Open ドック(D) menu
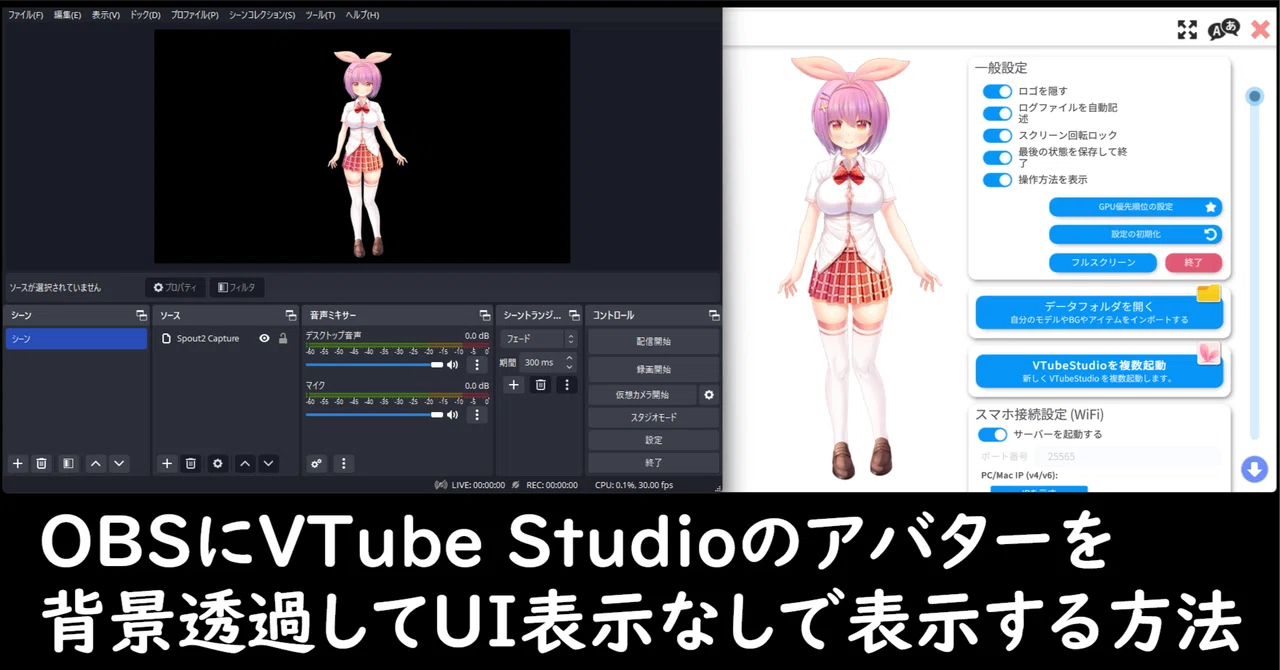 pos(145,15)
